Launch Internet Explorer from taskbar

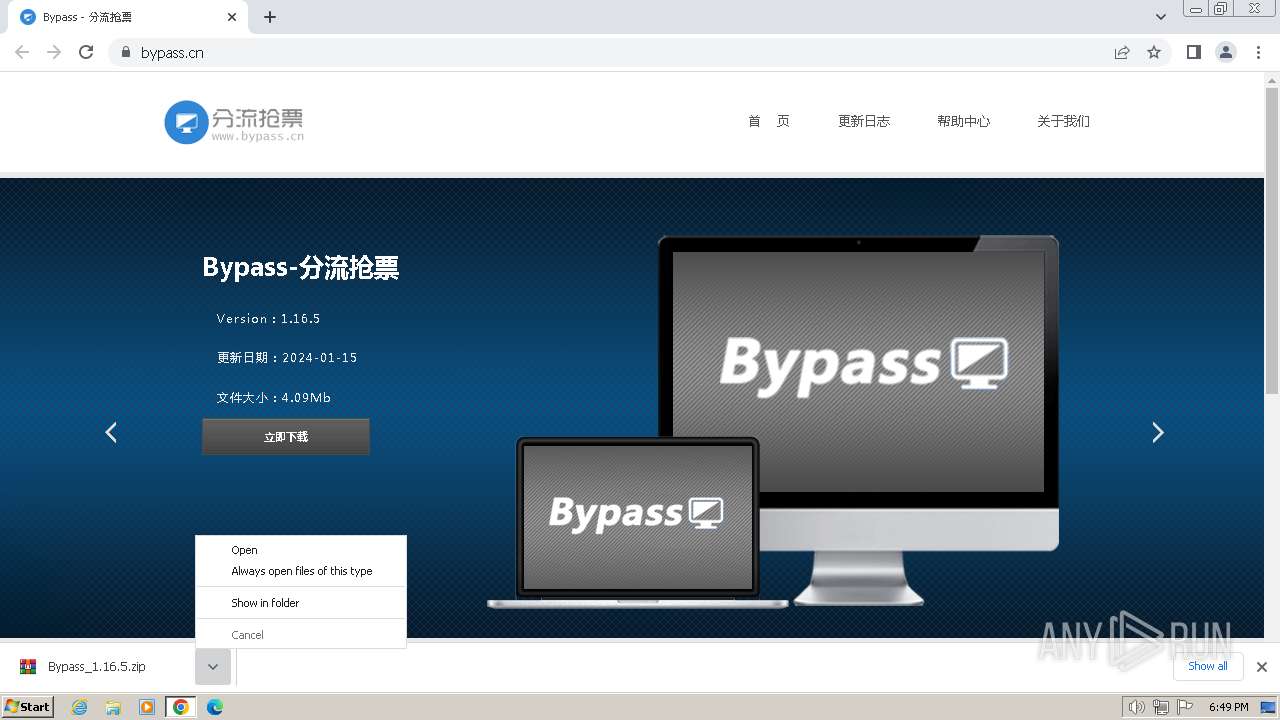pyautogui.click(x=80, y=707)
